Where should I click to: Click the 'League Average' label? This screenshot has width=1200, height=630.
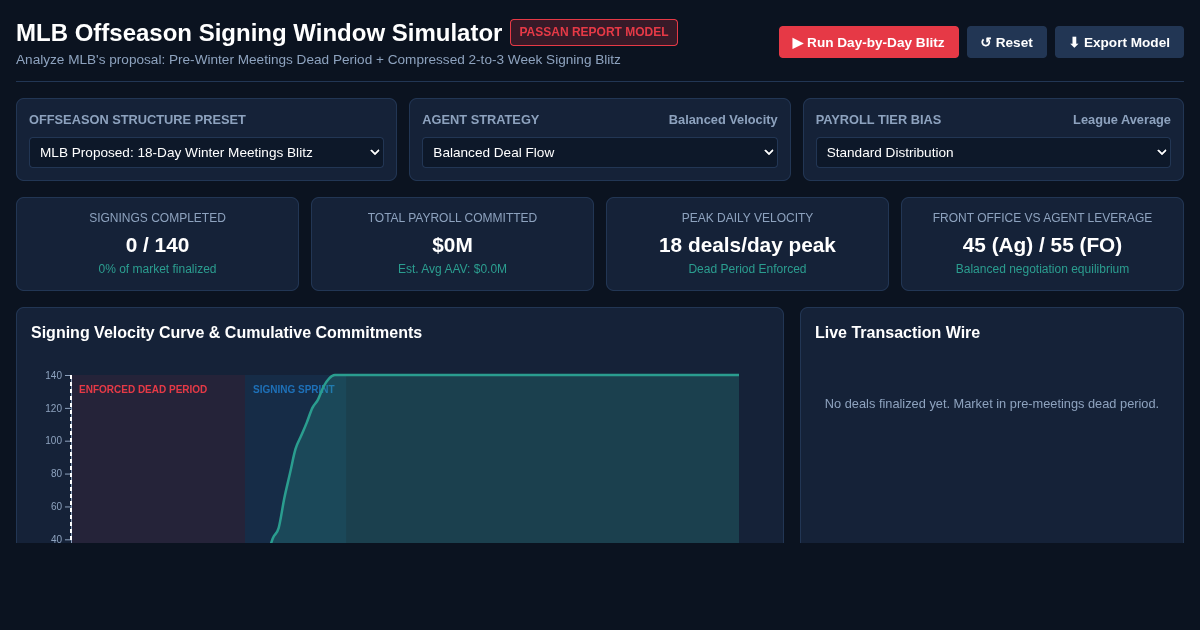(1122, 120)
